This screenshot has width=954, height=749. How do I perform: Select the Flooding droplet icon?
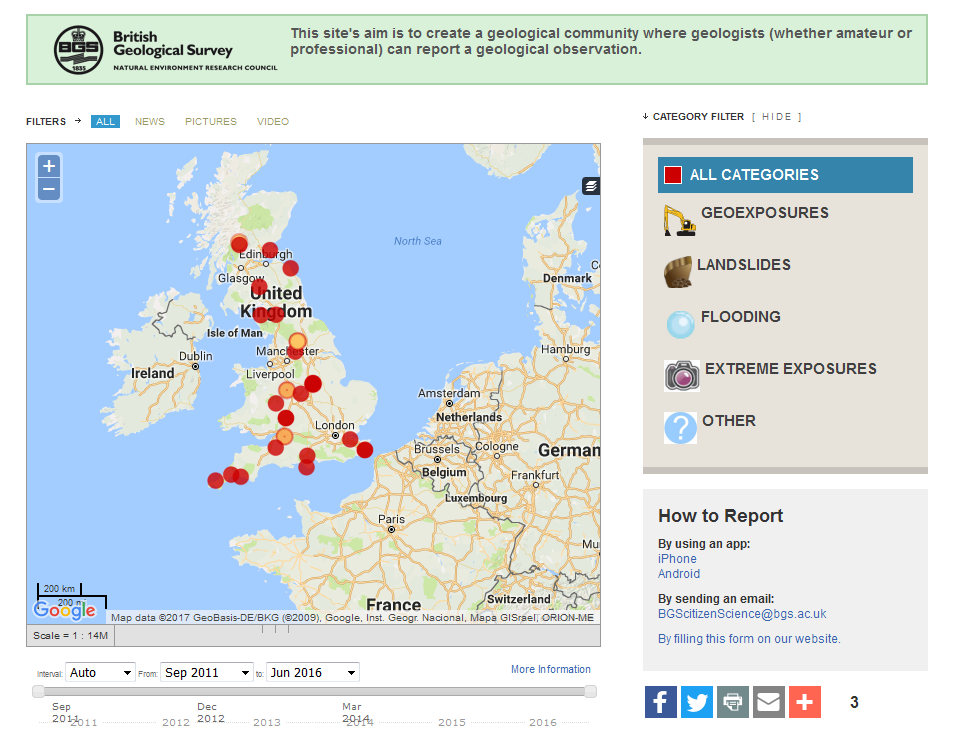point(679,324)
